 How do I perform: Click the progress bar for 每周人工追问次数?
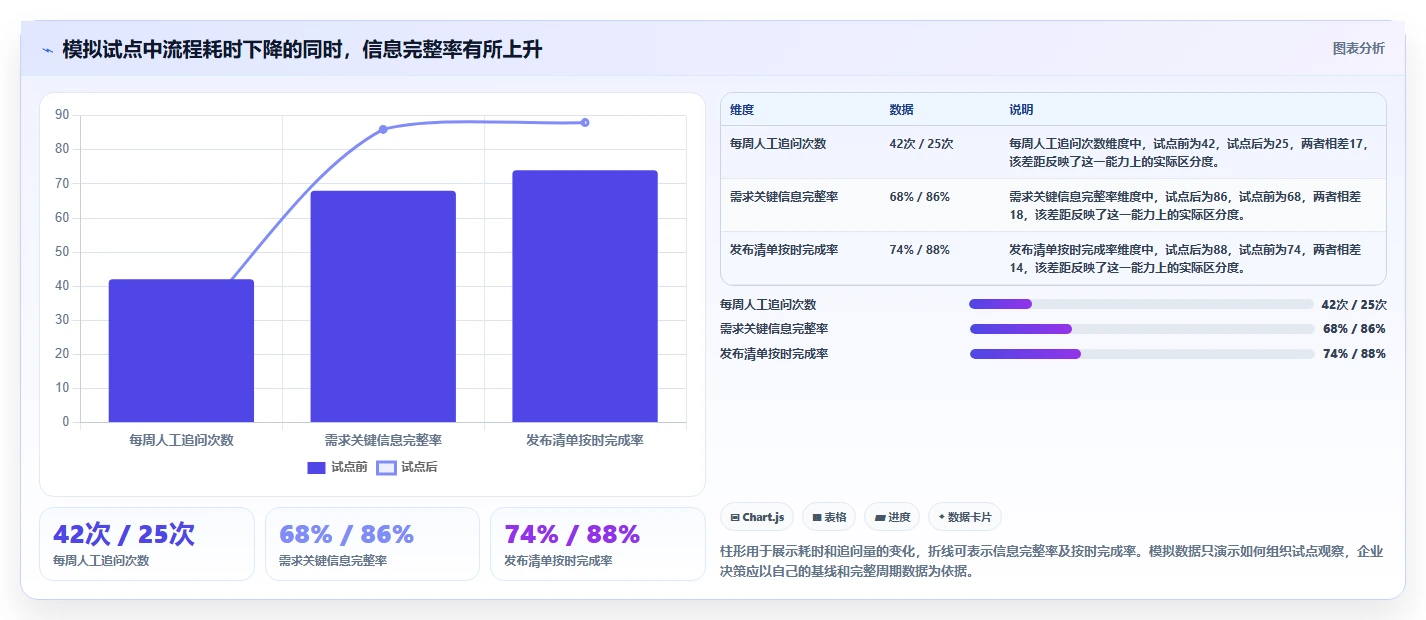click(1141, 304)
